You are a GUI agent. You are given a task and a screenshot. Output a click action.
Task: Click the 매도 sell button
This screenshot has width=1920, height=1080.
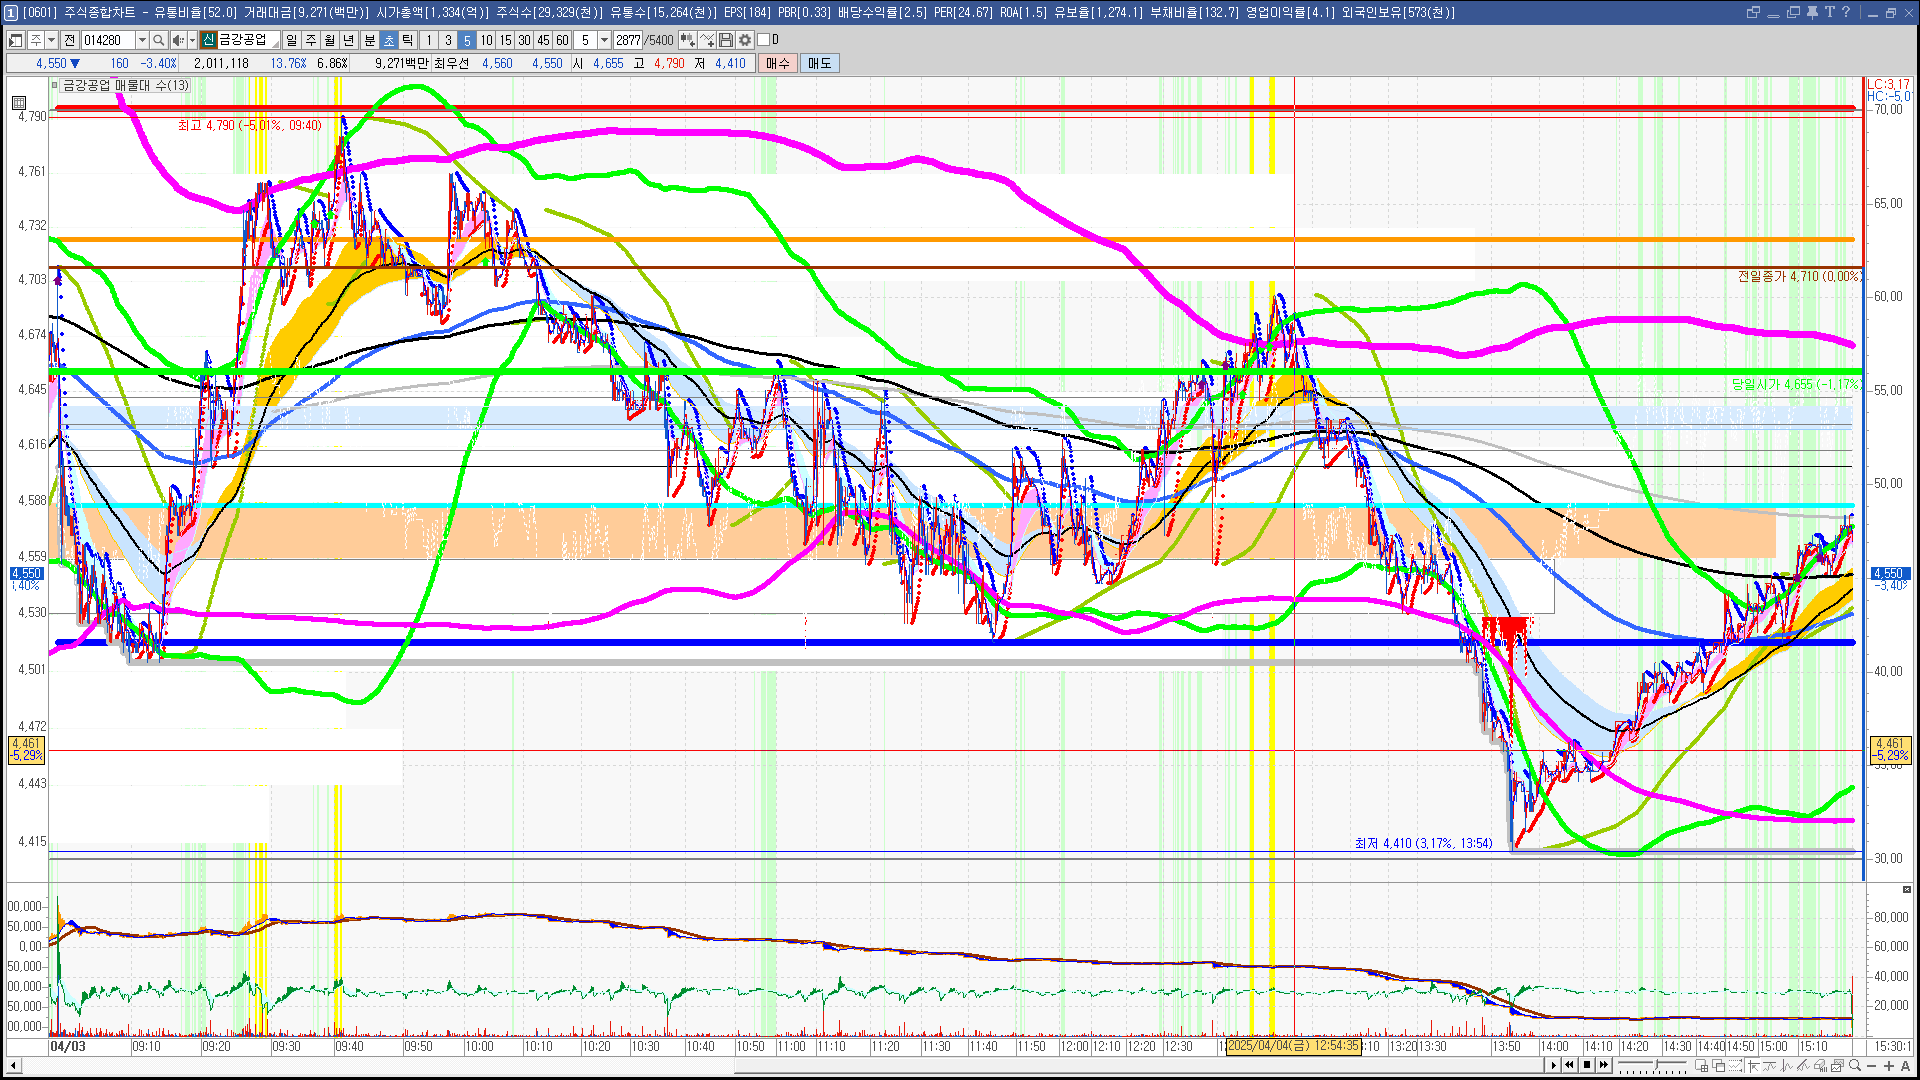pos(819,63)
